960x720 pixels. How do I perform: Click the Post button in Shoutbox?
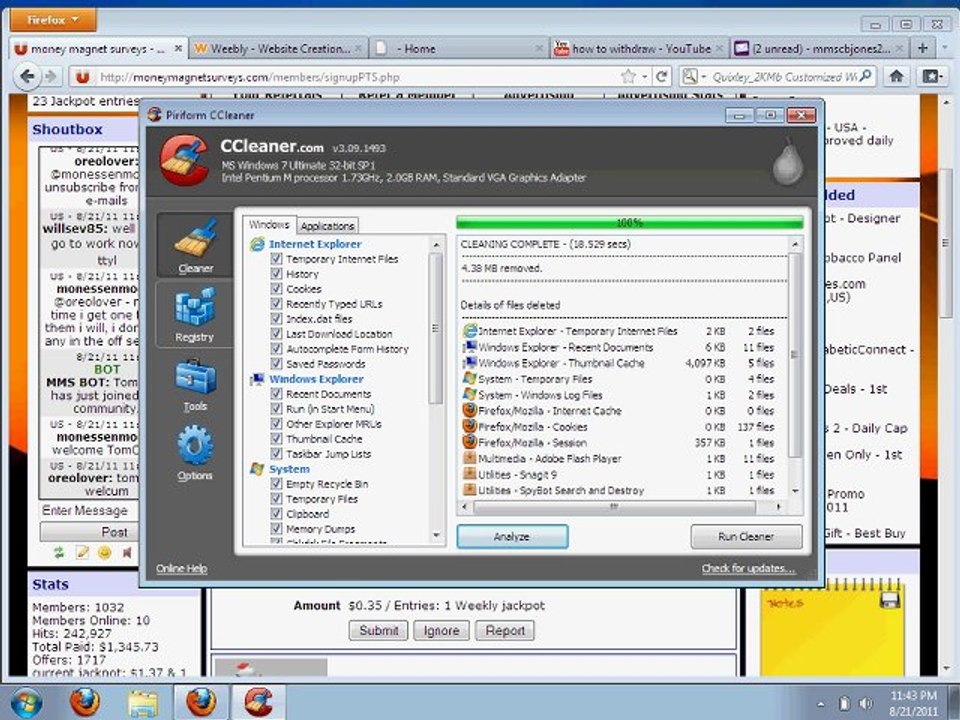coord(89,532)
